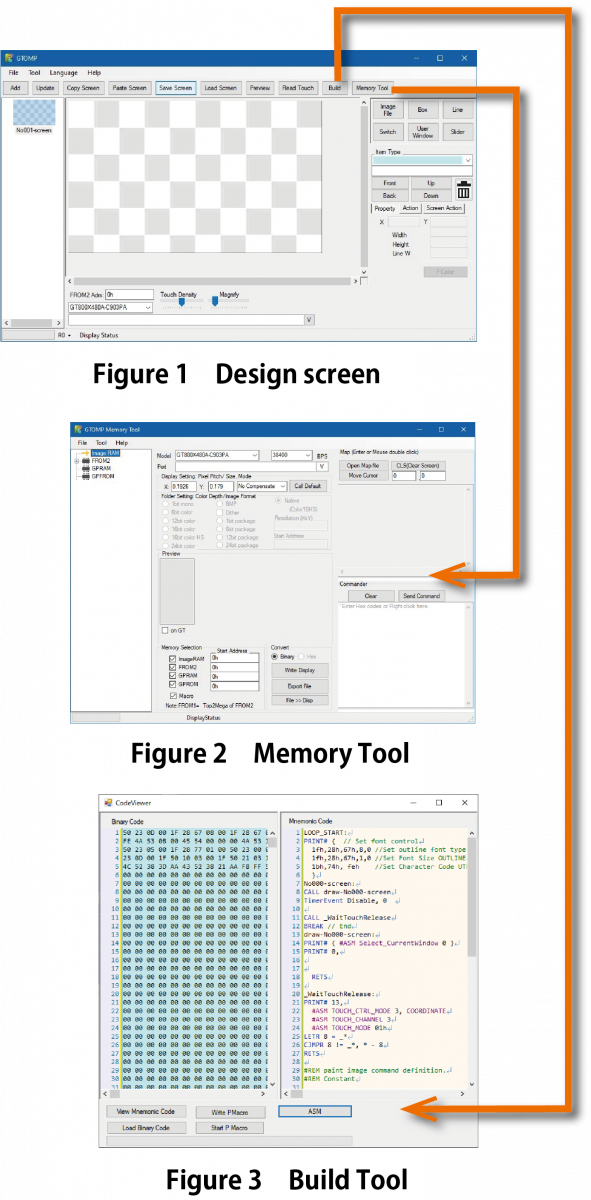Click the Load Screen button
The image size is (591, 1200).
pos(220,88)
